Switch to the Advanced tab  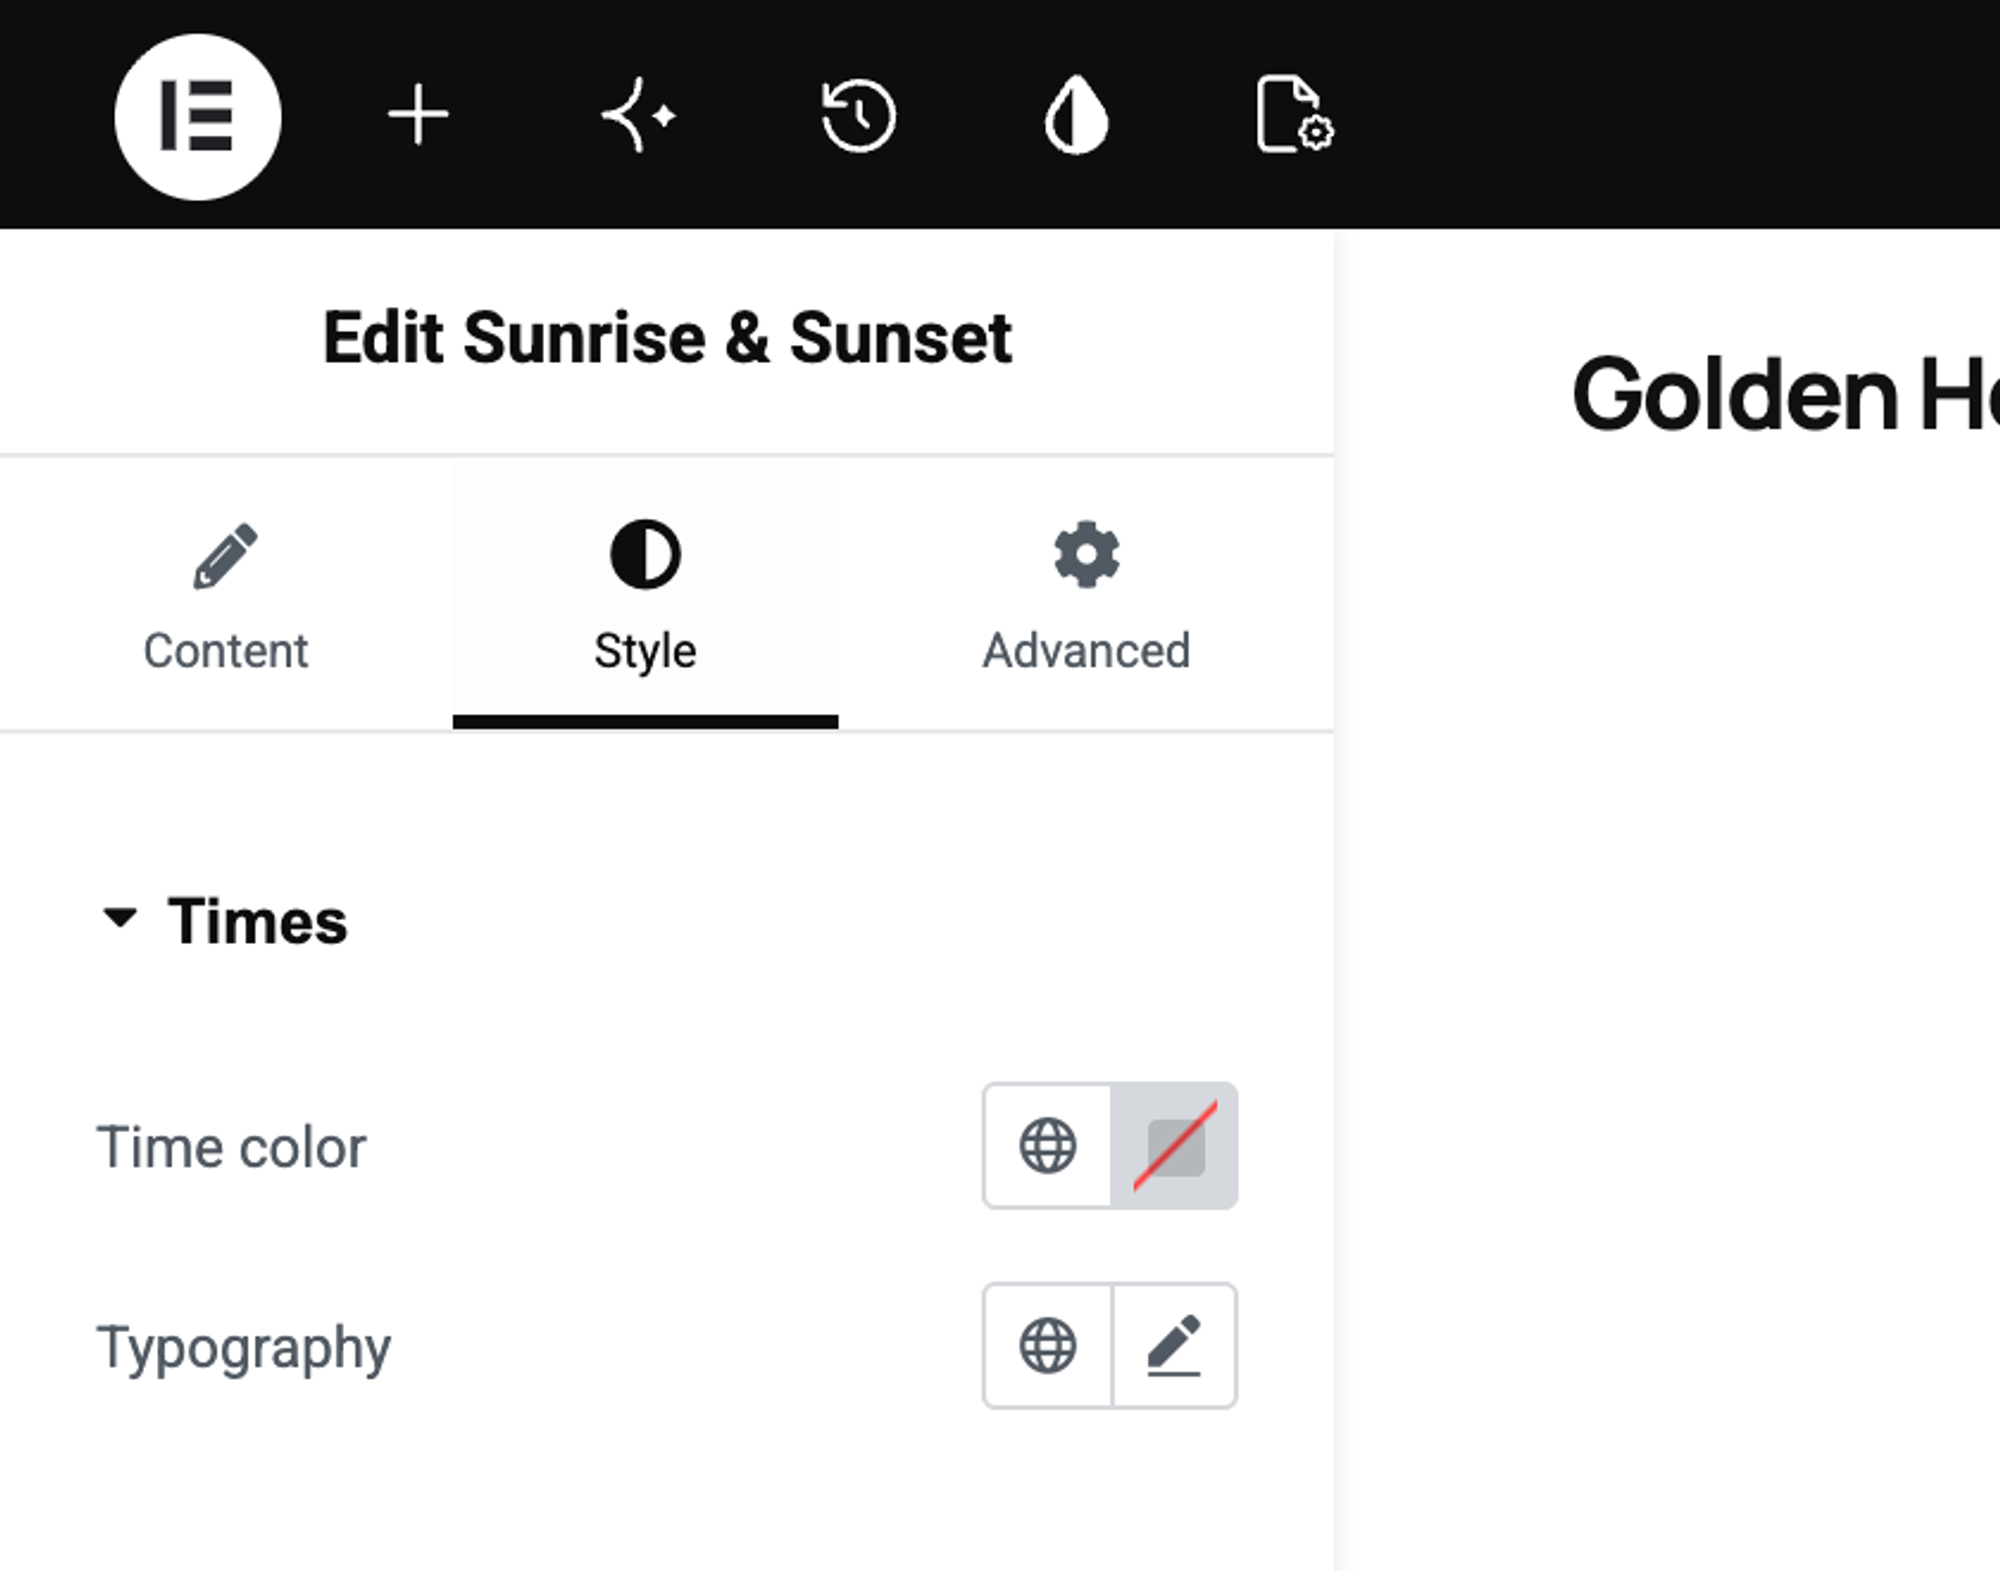point(1086,596)
